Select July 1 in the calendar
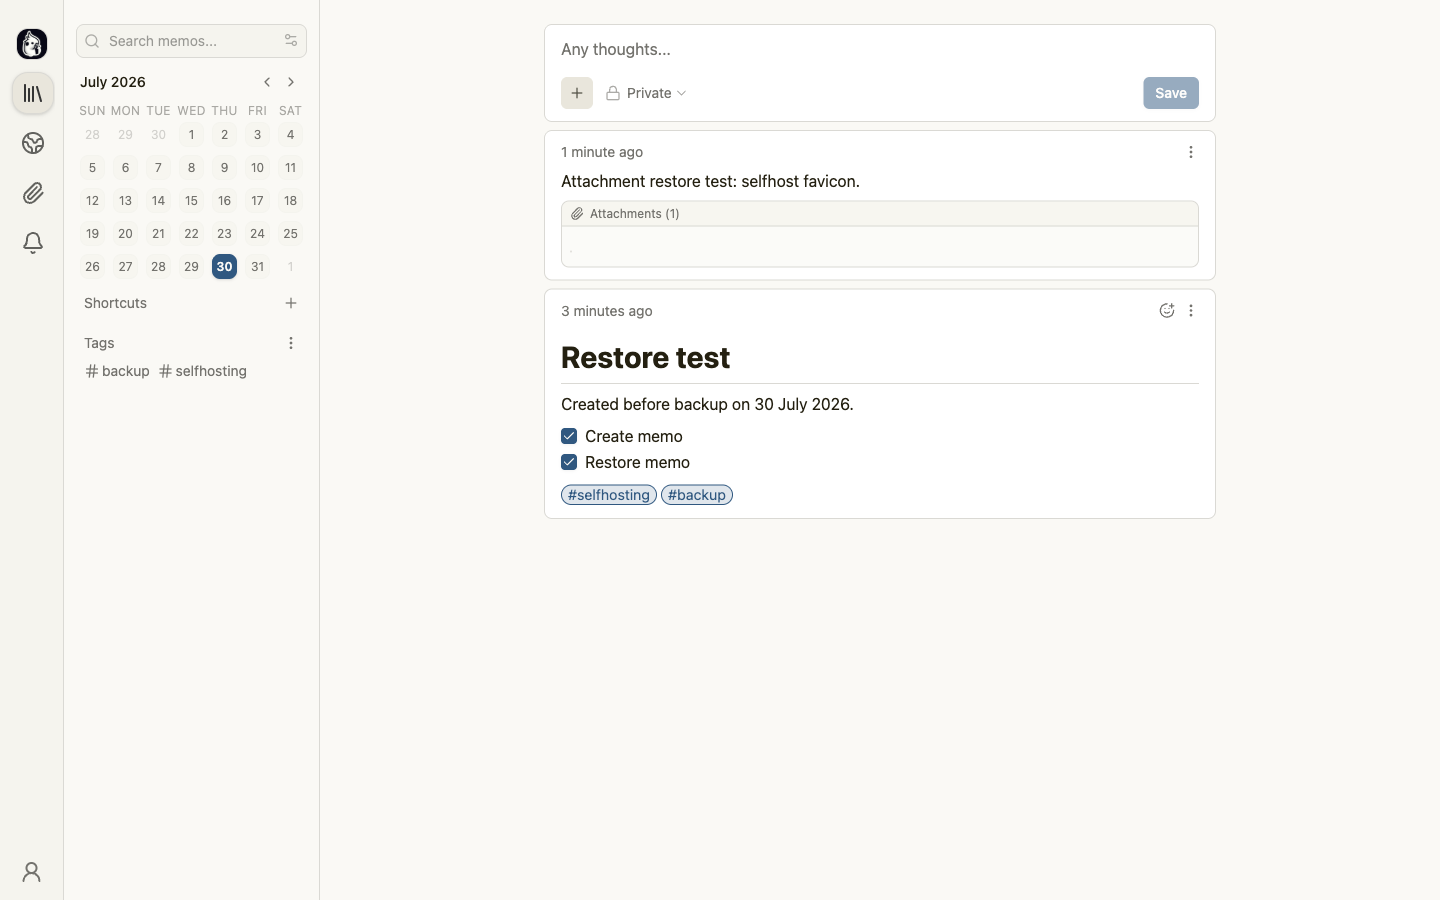1440x900 pixels. coord(191,135)
